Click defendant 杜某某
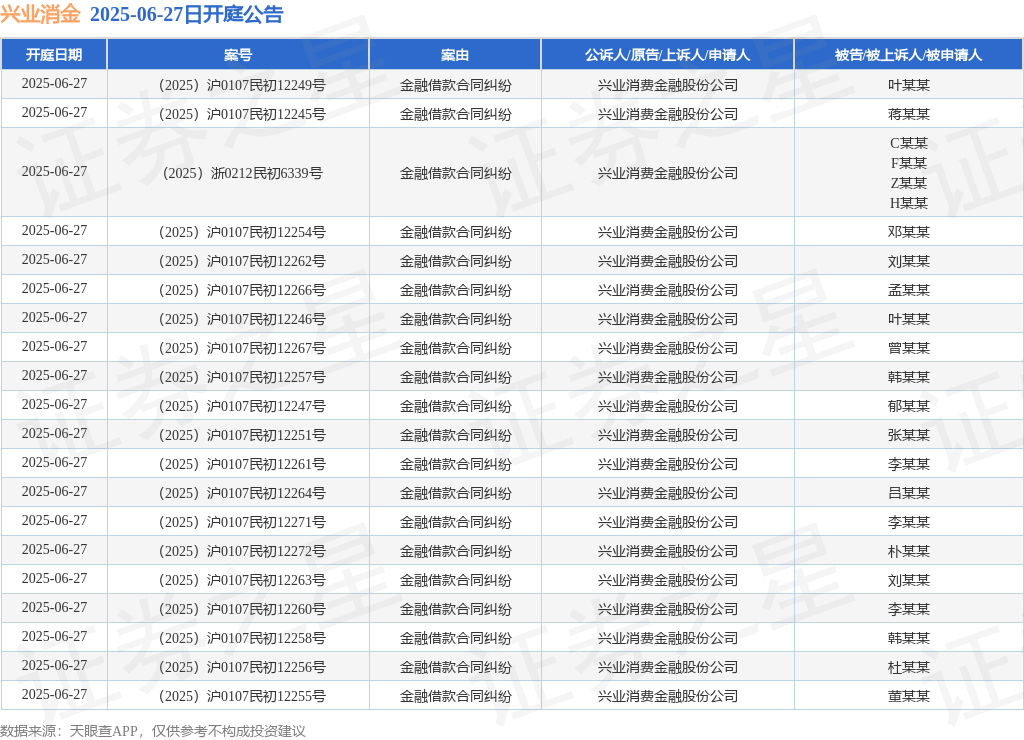The width and height of the screenshot is (1024, 740). pos(908,667)
